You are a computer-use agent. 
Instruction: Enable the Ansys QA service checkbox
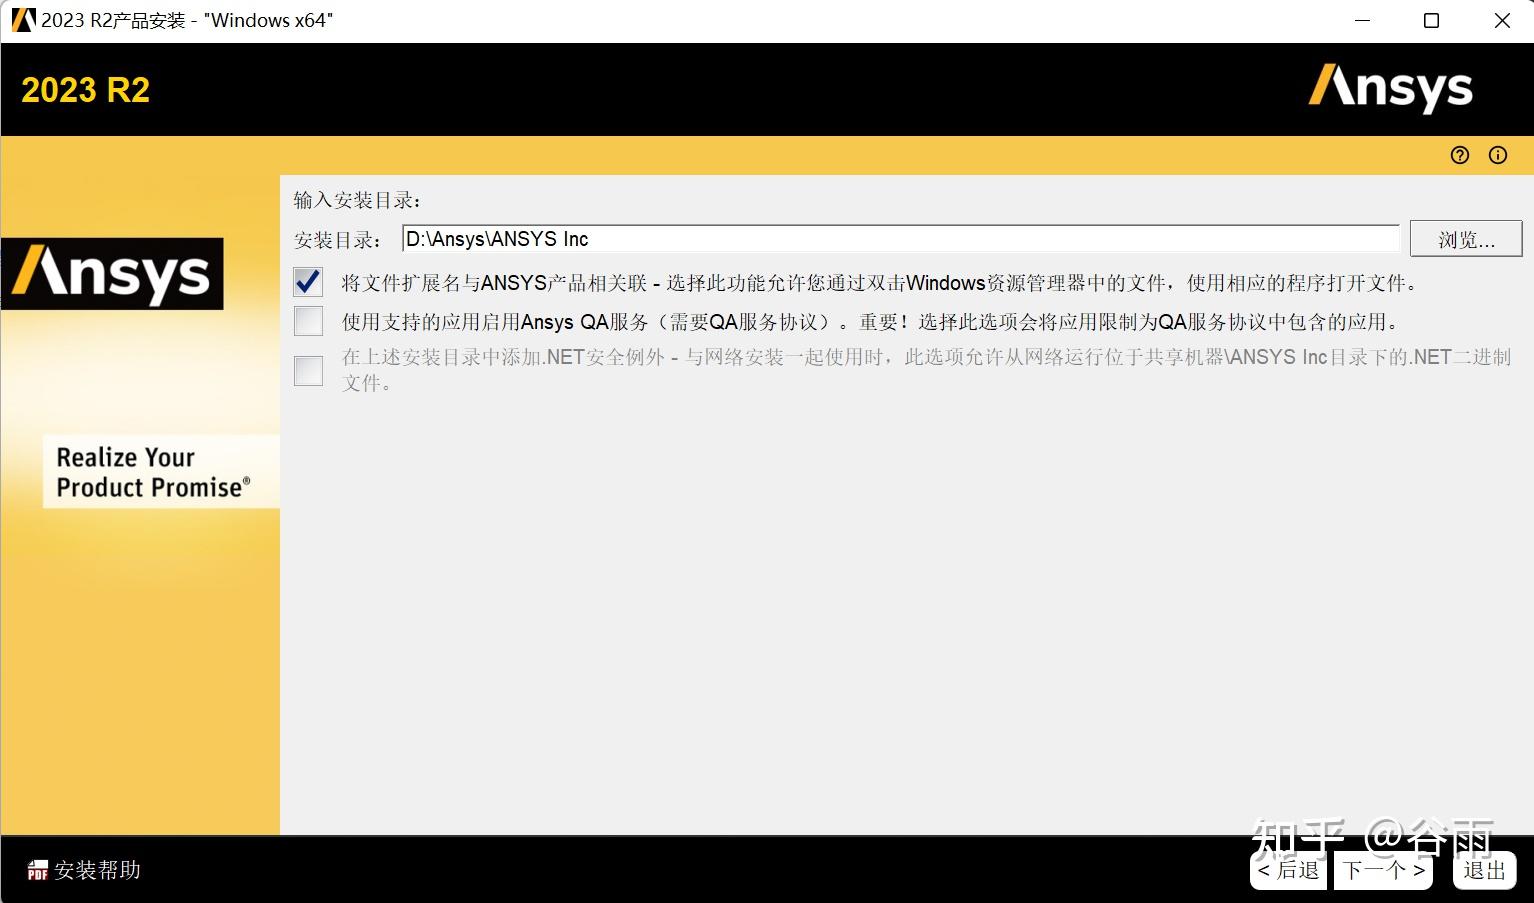(307, 321)
